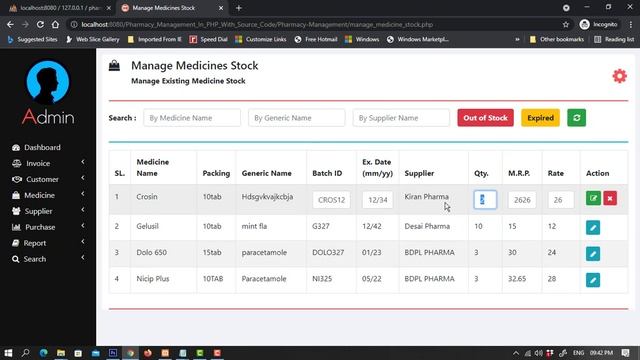Open the Dashboard sidebar item
This screenshot has width=640, height=360.
(36, 147)
